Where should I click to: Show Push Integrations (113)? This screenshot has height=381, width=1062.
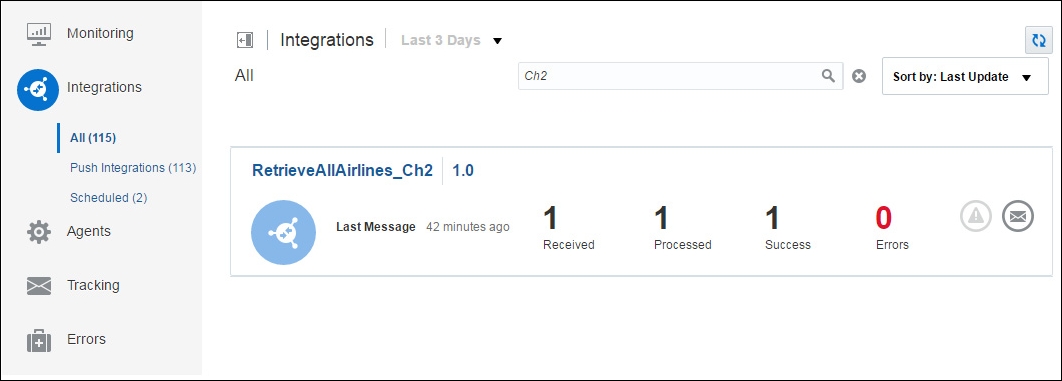133,167
